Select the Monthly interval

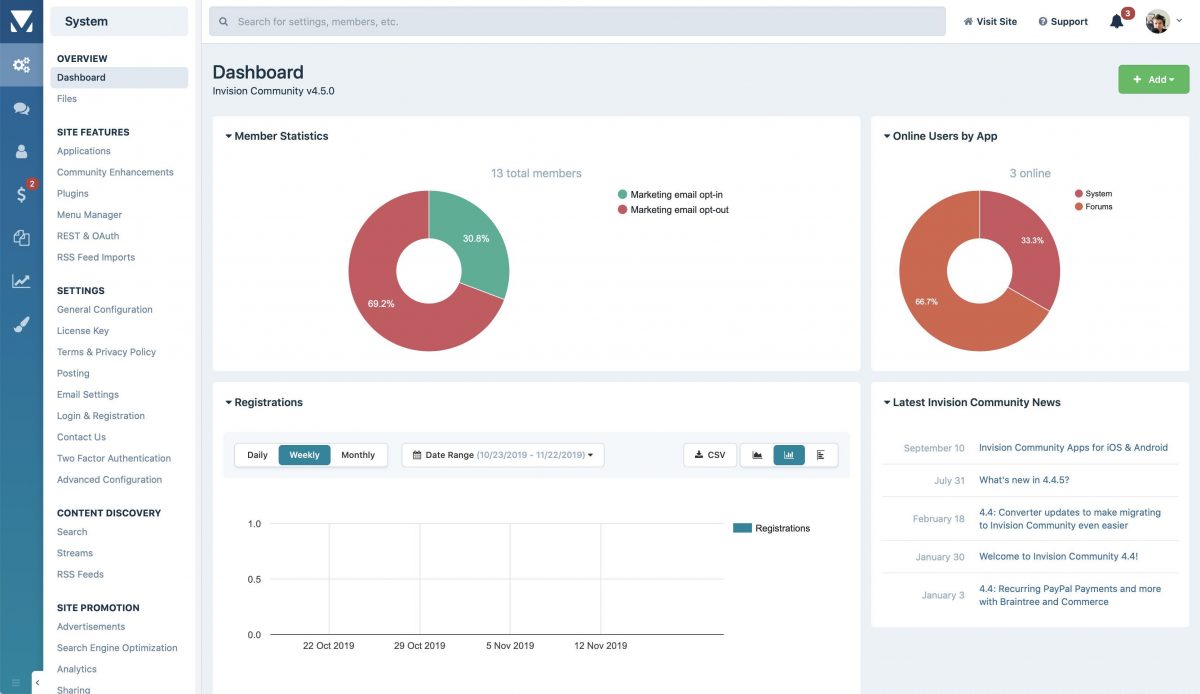coord(358,455)
